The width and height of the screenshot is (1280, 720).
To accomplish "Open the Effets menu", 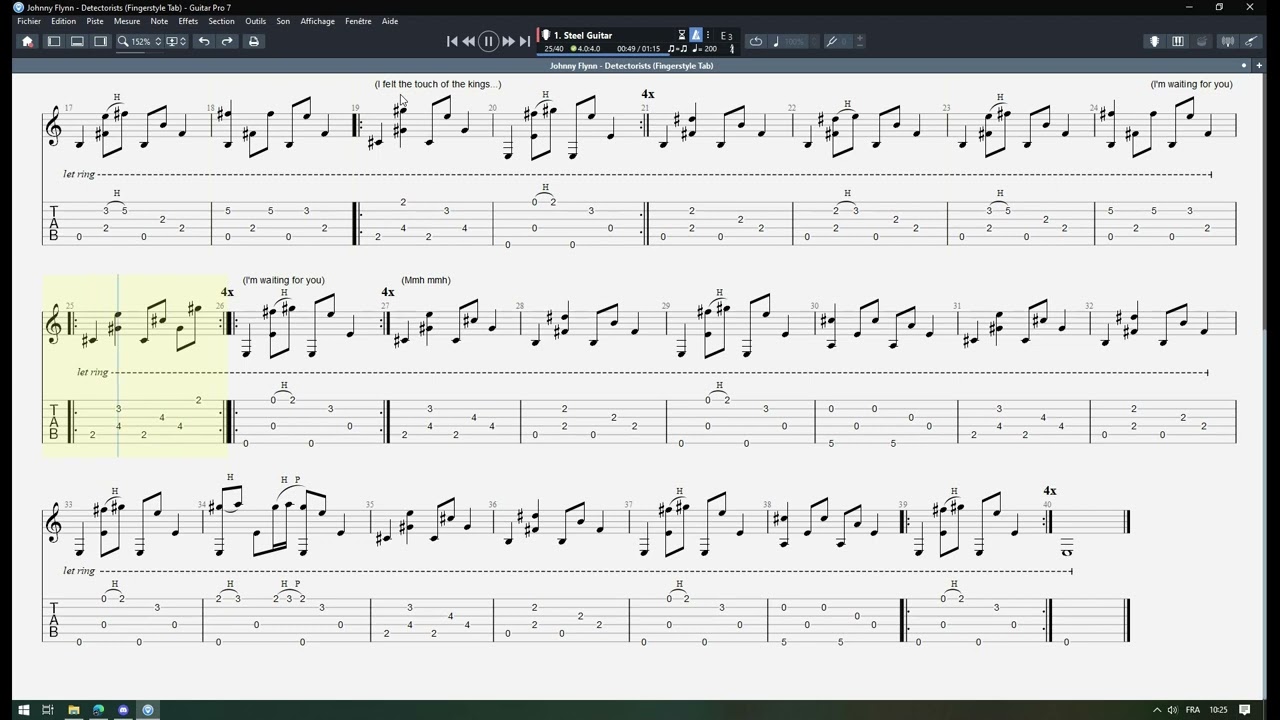I will click(x=188, y=21).
